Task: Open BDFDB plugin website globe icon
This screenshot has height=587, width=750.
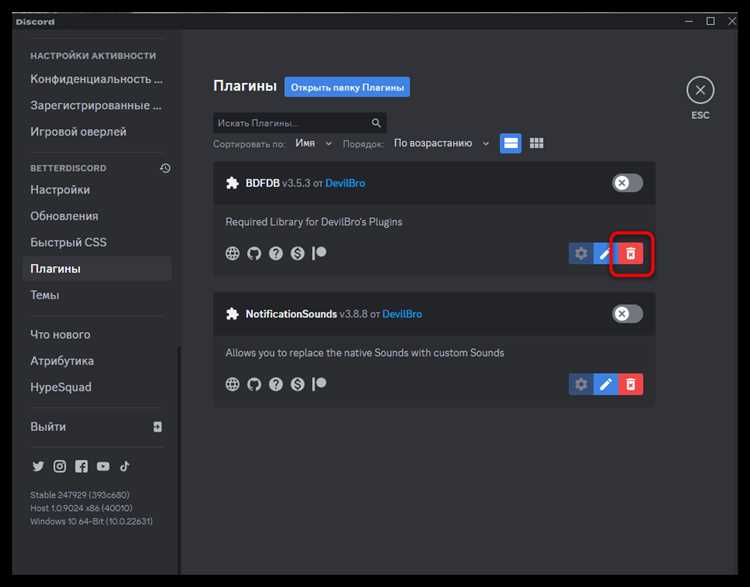Action: click(232, 253)
